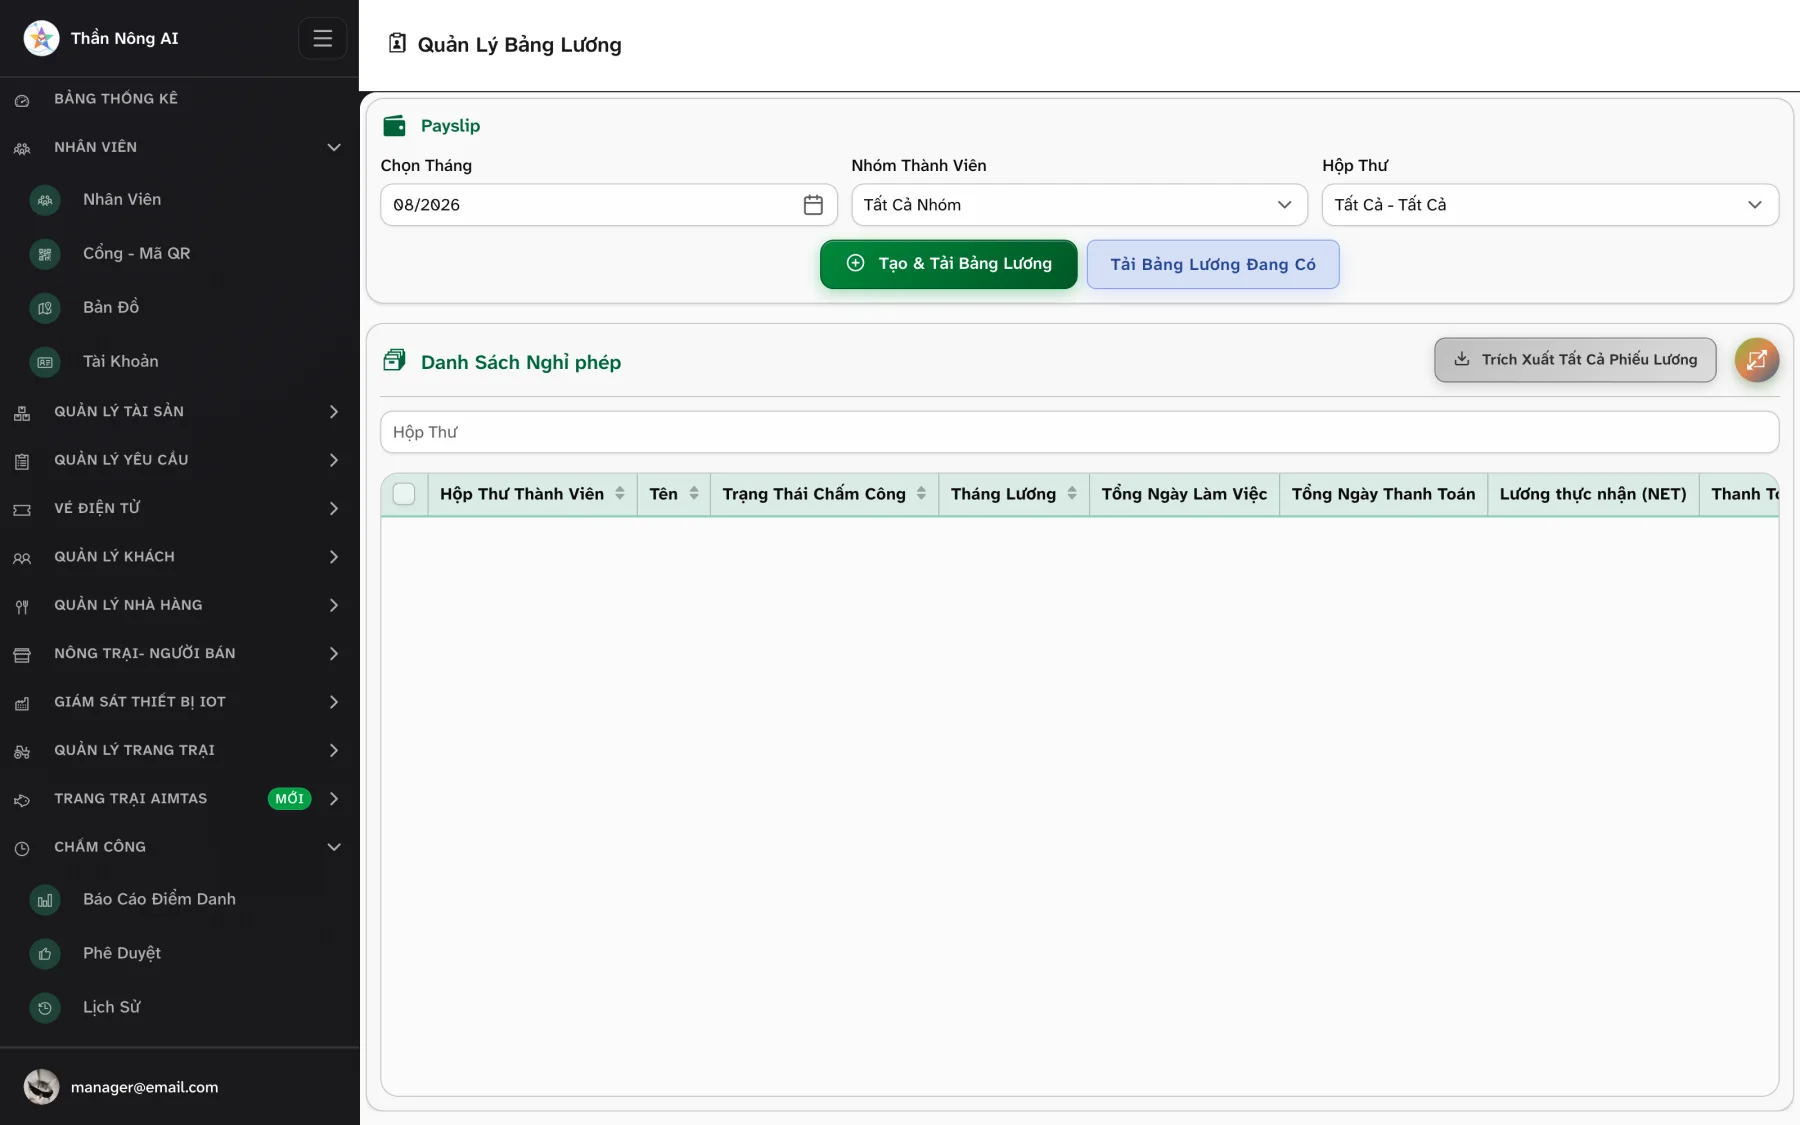Expand Vé Điện Tử chevron

point(334,508)
